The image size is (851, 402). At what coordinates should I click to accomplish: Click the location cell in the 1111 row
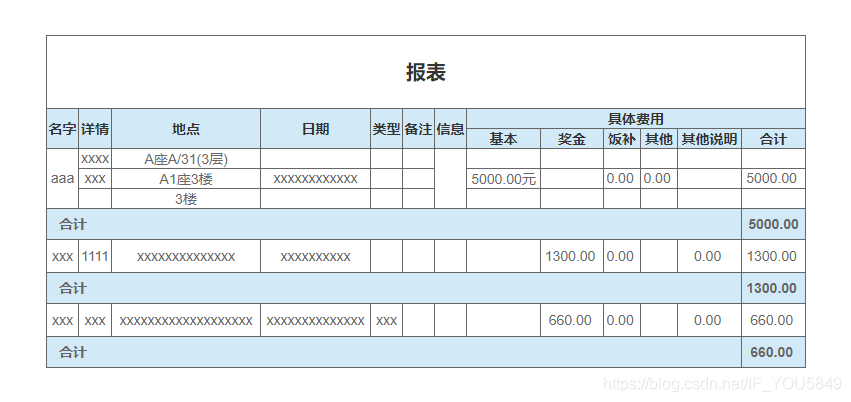pyautogui.click(x=186, y=256)
